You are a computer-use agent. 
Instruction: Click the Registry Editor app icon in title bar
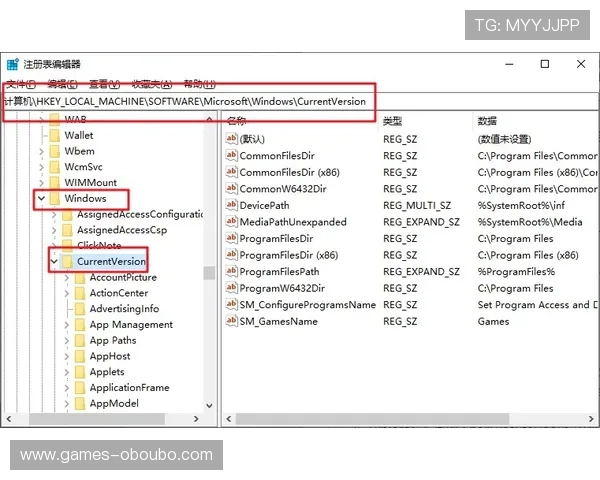[x=13, y=65]
